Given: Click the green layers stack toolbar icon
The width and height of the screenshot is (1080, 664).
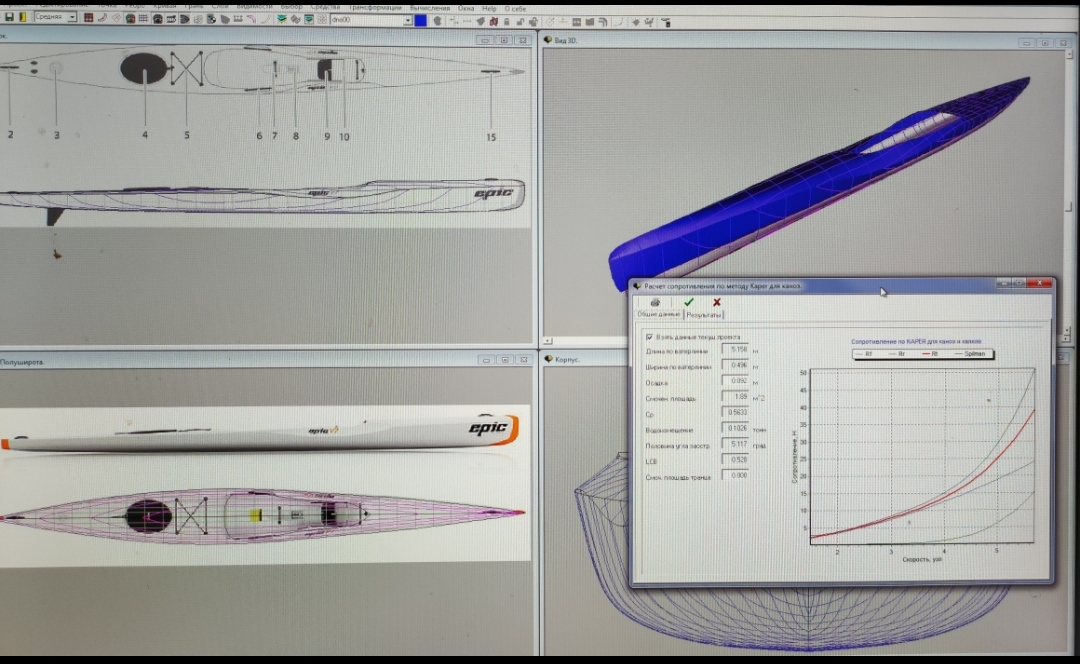Looking at the screenshot, I should pos(282,19).
